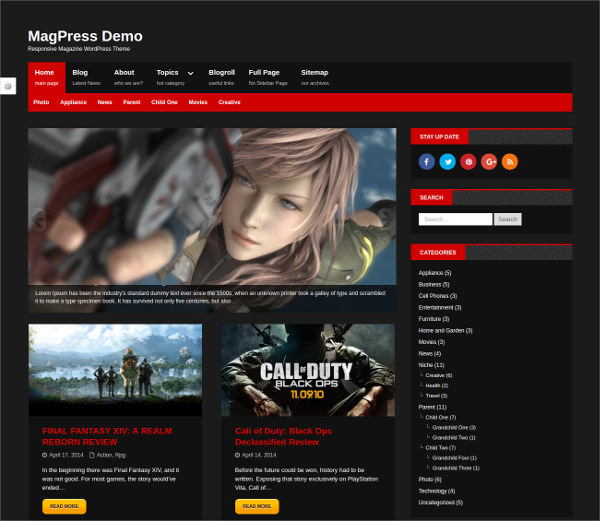Expand the Topics menu chevron
This screenshot has width=600, height=521.
tap(190, 73)
